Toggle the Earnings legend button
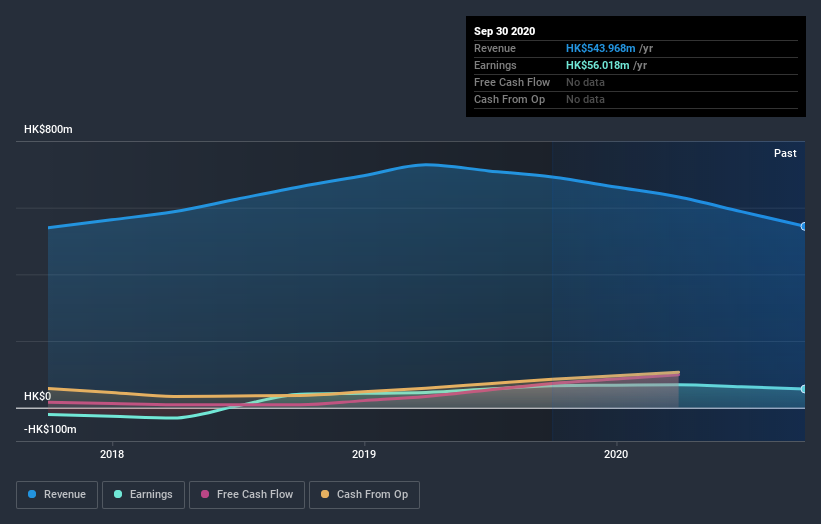The height and width of the screenshot is (524, 821). [143, 495]
